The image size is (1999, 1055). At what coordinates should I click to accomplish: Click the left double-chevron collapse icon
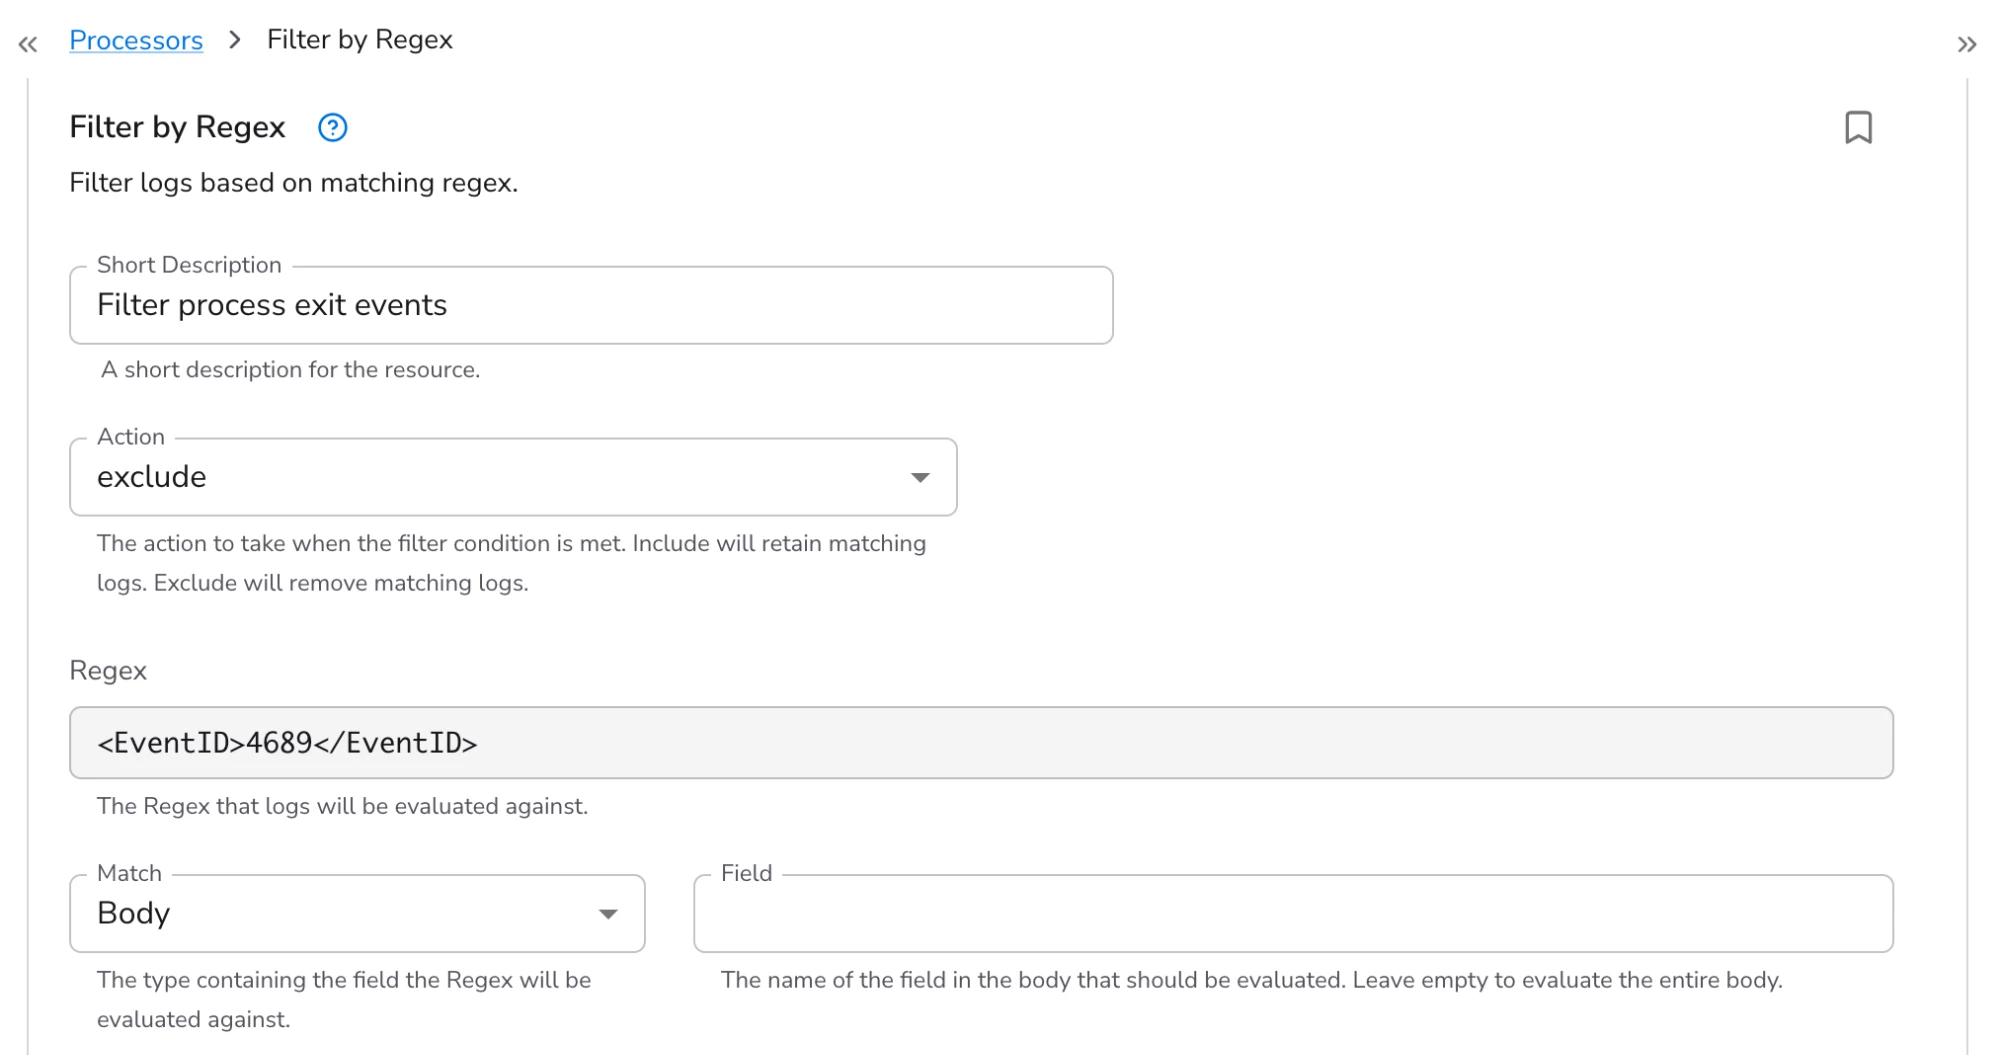(28, 44)
